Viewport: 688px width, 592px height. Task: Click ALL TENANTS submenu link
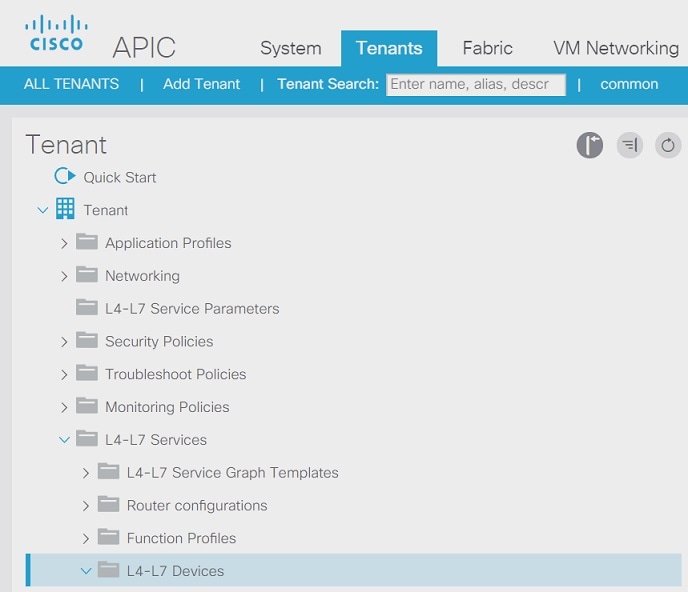click(x=71, y=84)
